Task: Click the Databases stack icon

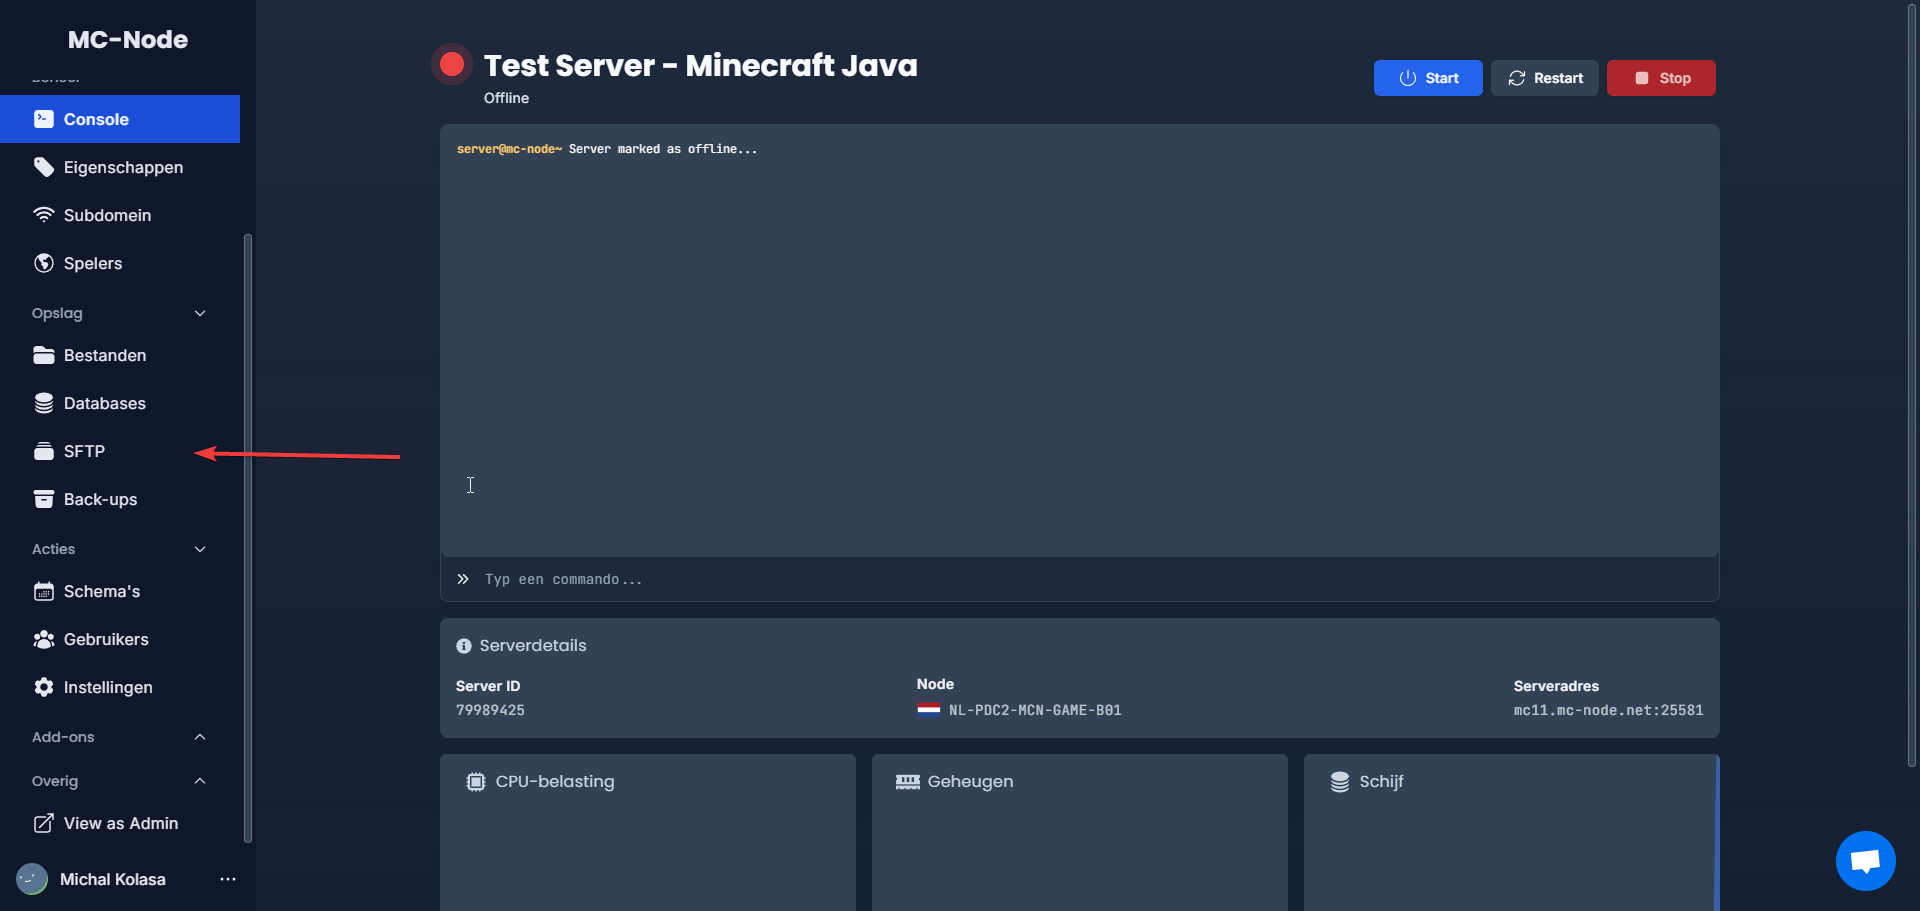Action: (44, 403)
